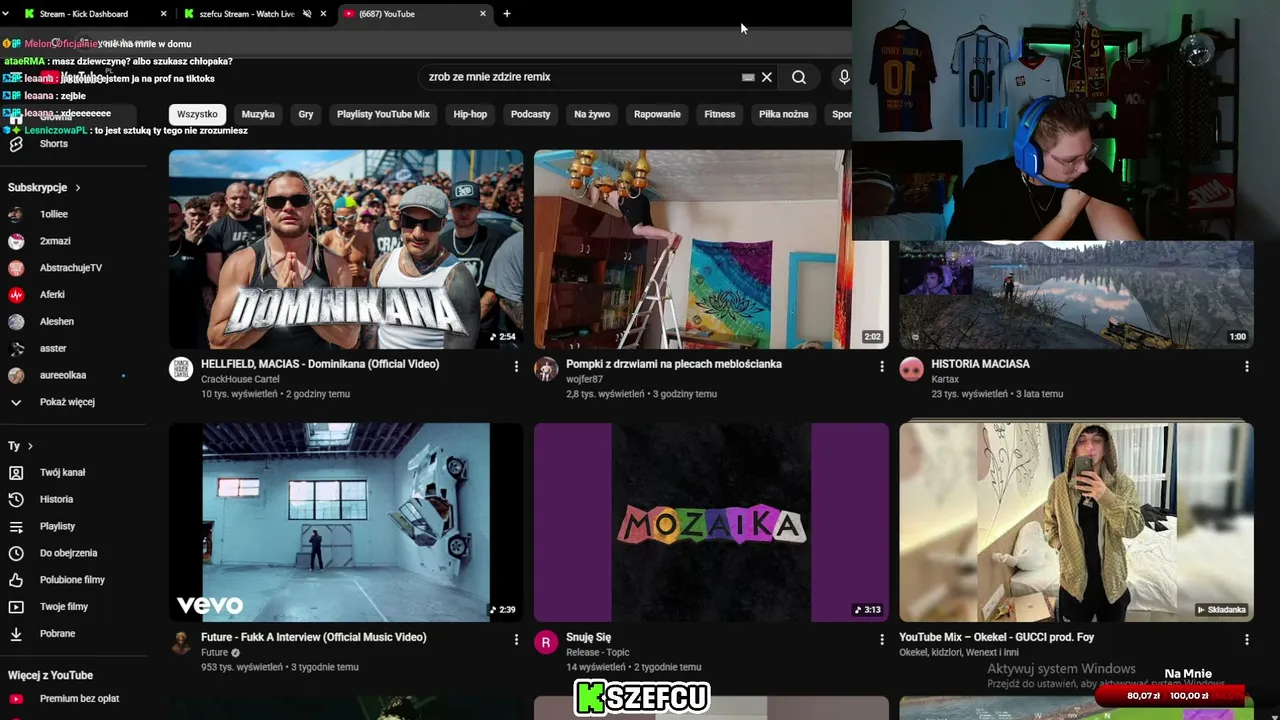Open the Do obejrzenia watch-later icon
The height and width of the screenshot is (720, 1280).
pyautogui.click(x=16, y=553)
